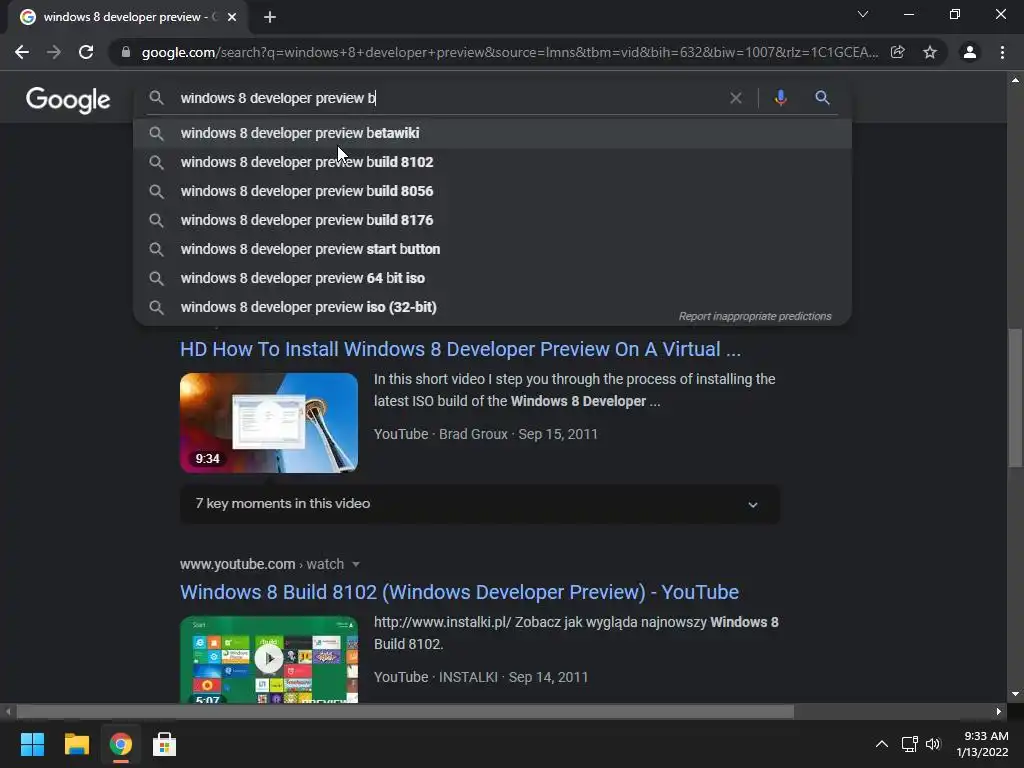Clear the search box with the X
Viewport: 1024px width, 768px height.
click(x=735, y=98)
